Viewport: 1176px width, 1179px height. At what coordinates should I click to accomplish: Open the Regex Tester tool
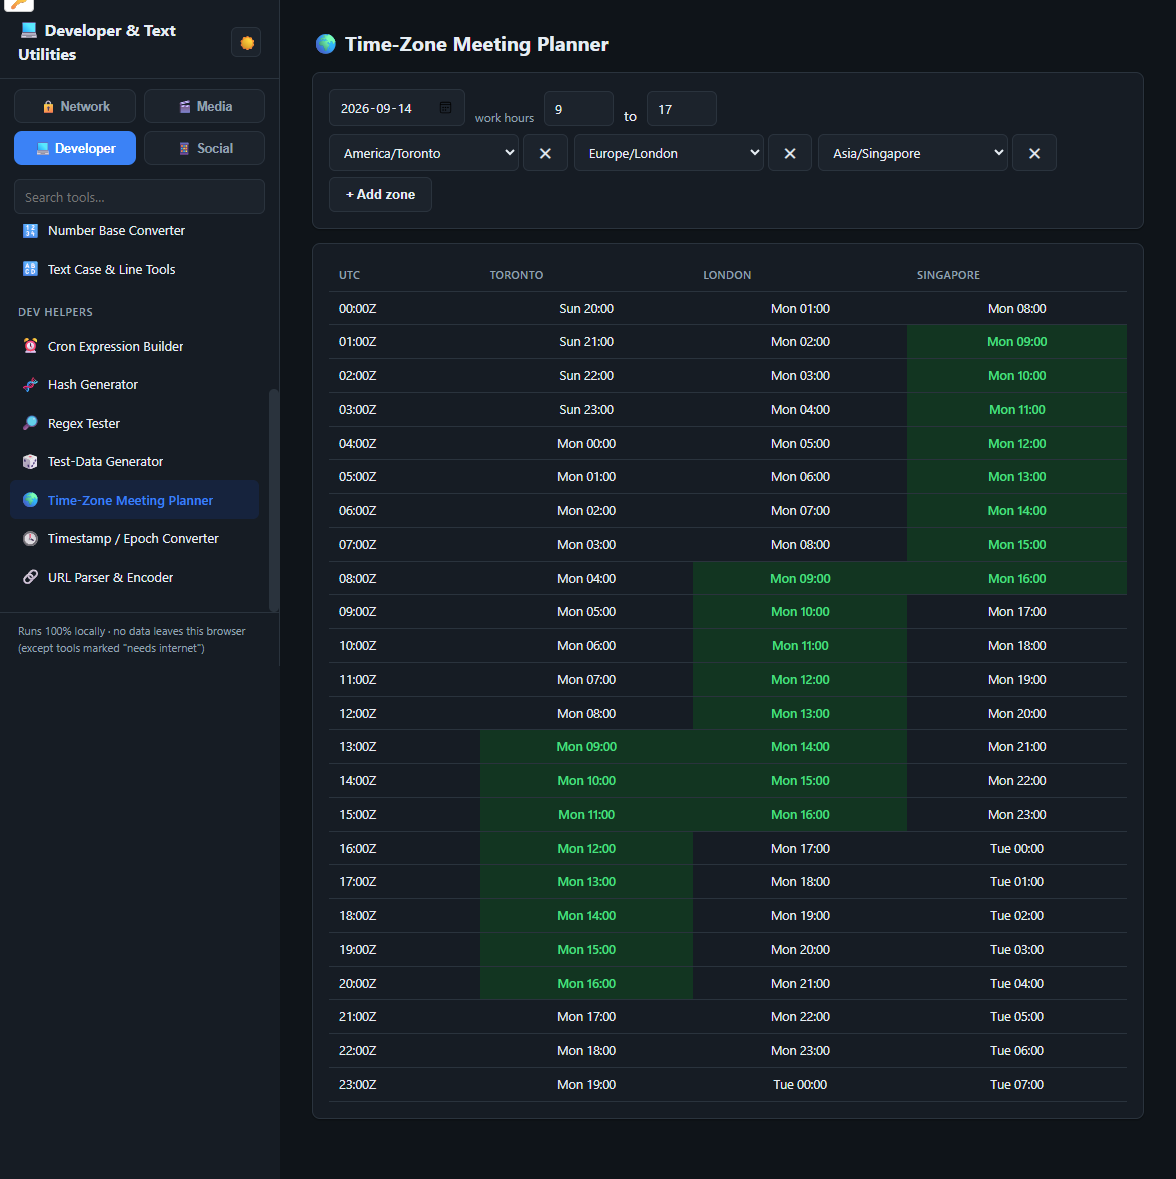(135, 423)
